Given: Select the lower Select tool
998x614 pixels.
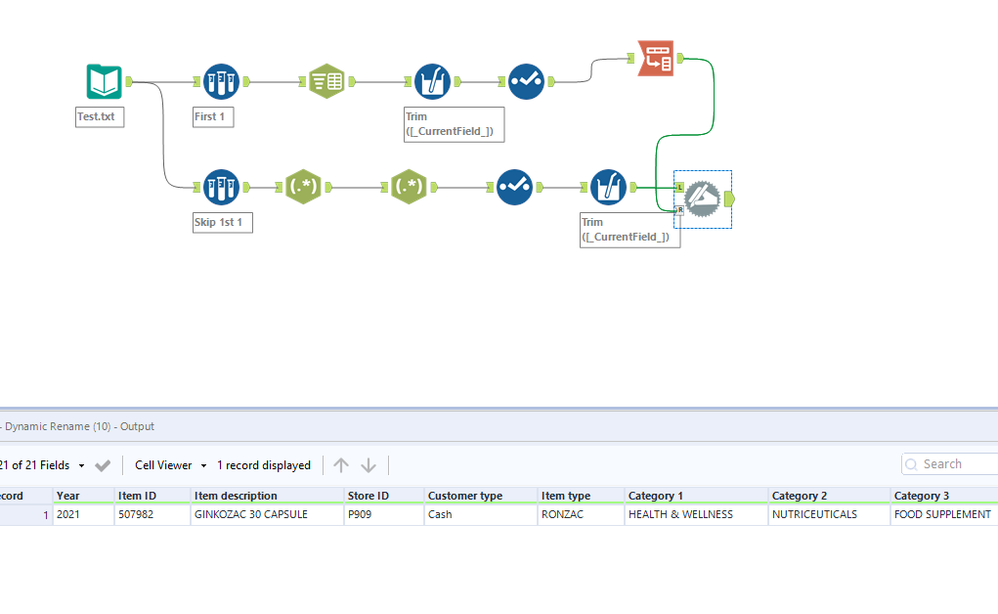Looking at the screenshot, I should pyautogui.click(x=514, y=187).
